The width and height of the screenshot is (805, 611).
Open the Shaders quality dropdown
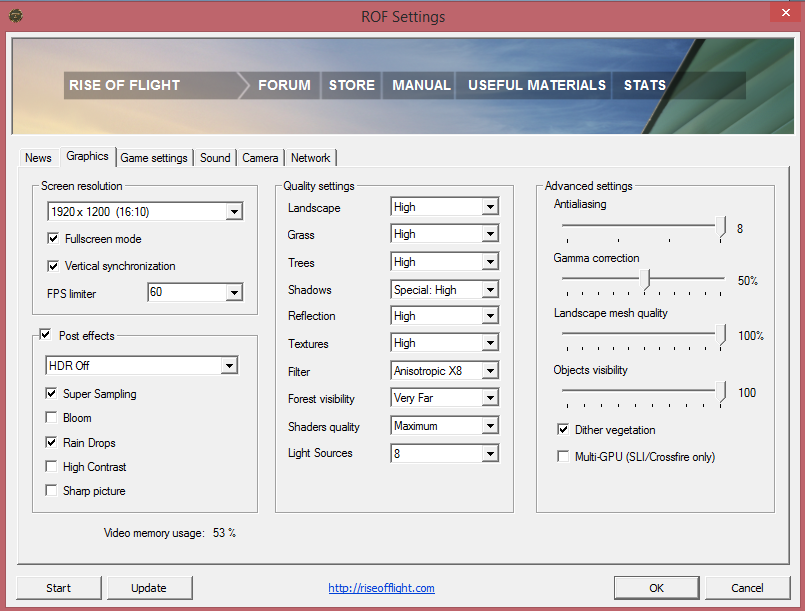coord(445,426)
